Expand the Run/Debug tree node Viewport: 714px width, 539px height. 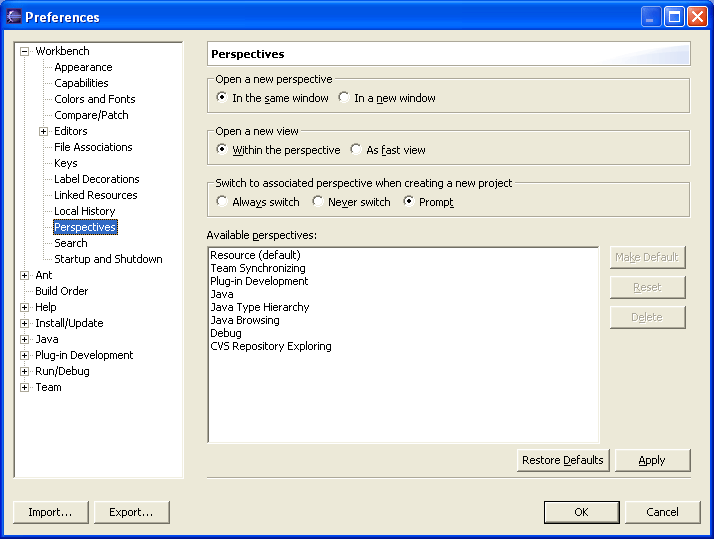25,371
